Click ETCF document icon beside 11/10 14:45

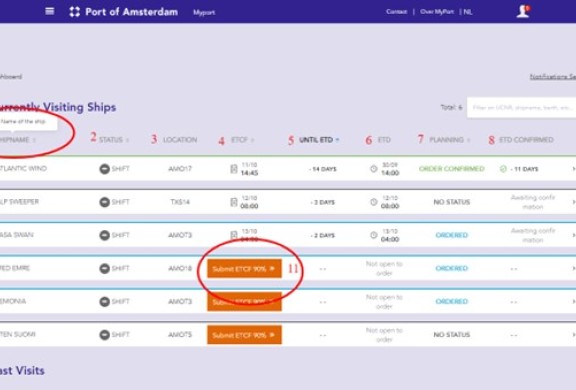coord(234,169)
